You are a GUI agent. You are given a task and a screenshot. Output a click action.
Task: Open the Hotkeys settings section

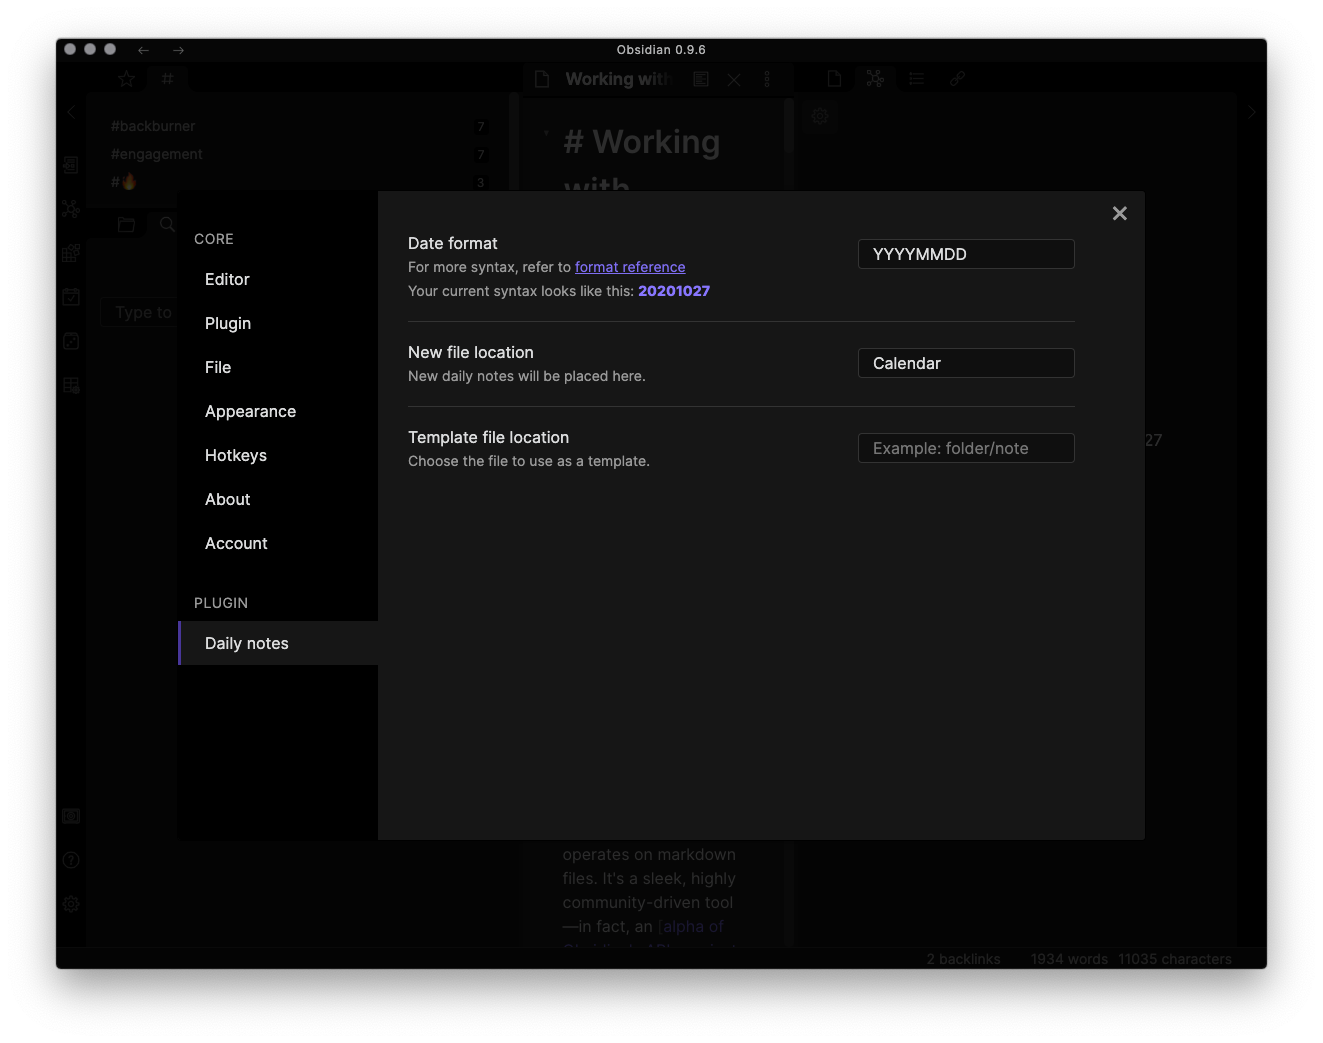pyautogui.click(x=278, y=455)
